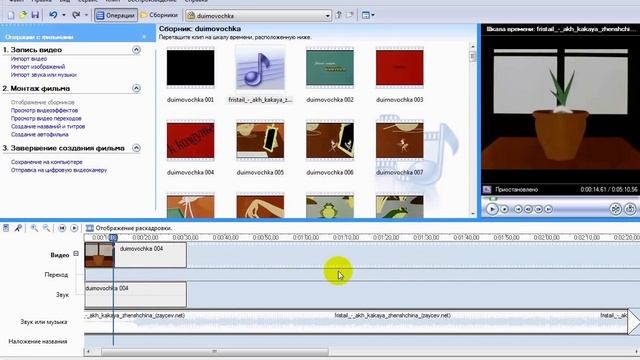
Task: Click the Сохранение на компьютере link
Action: coord(47,162)
